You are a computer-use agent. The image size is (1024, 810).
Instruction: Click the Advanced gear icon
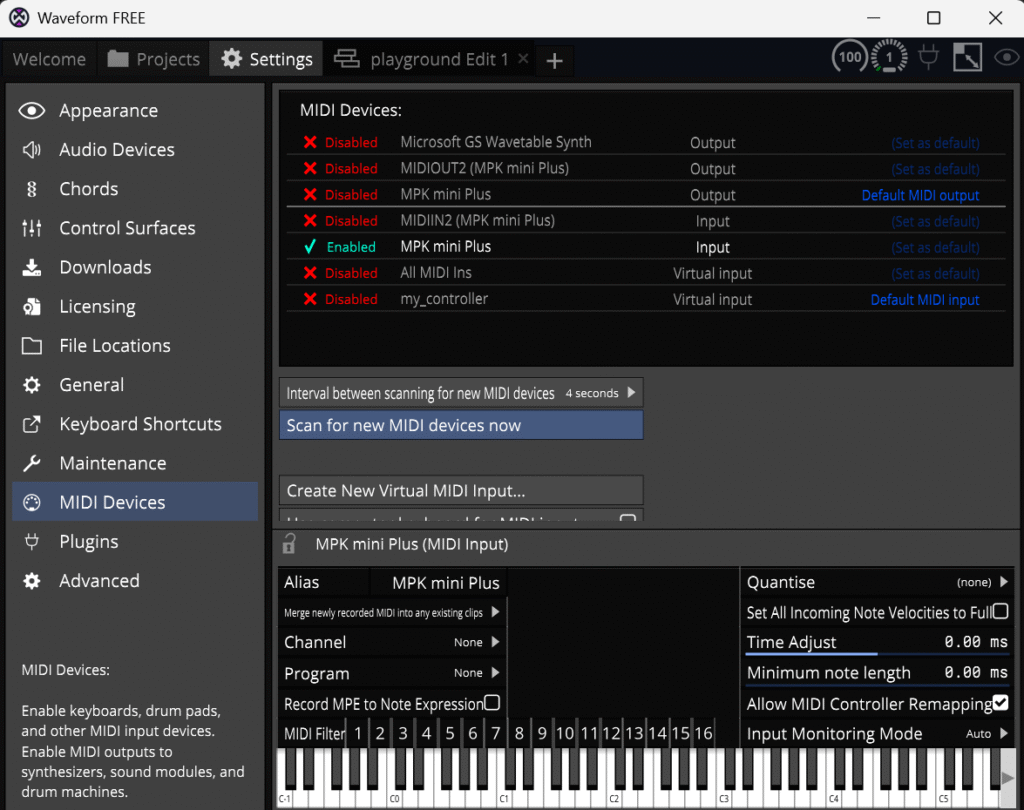pos(31,581)
